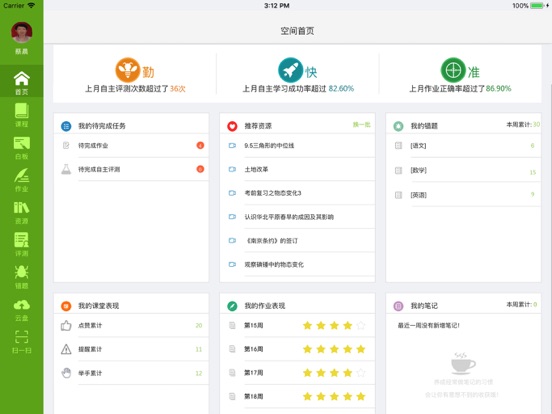
Task: Open 云盘 cloud drive icon
Action: (x=21, y=310)
